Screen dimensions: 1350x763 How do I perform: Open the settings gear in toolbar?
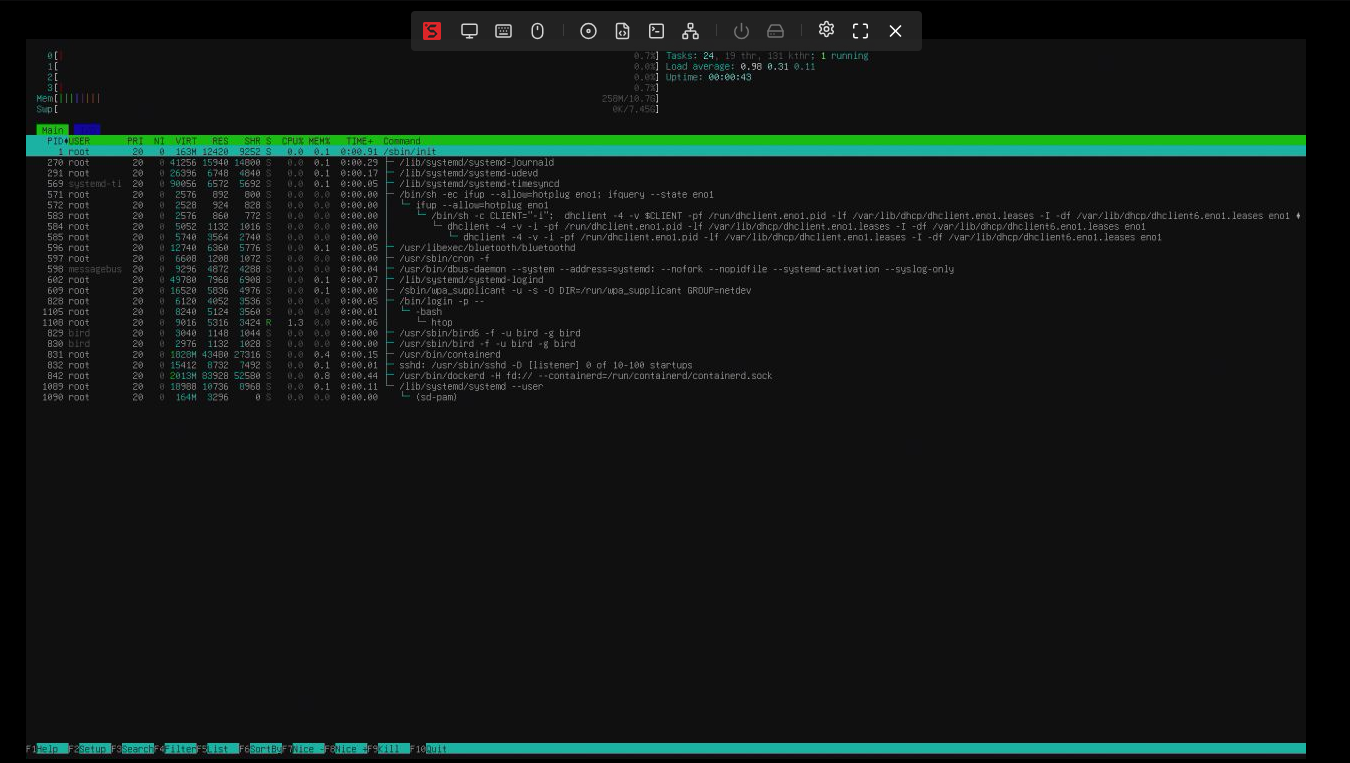(826, 30)
